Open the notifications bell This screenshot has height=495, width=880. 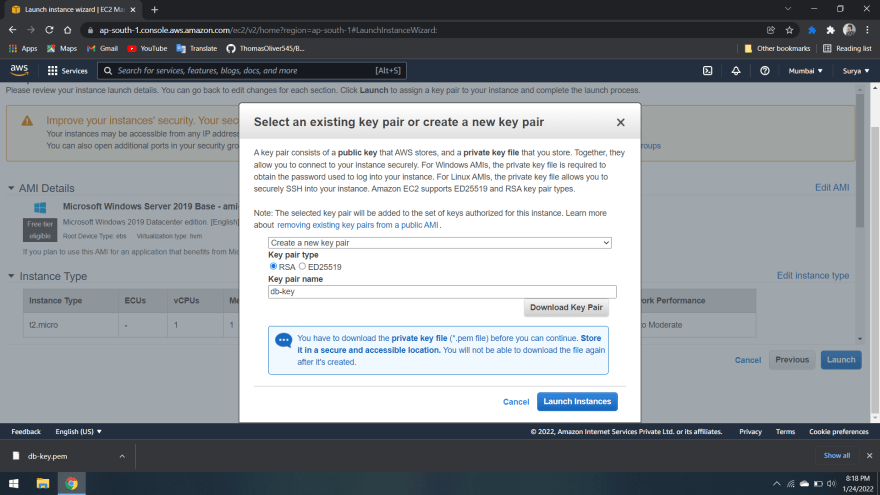click(x=736, y=71)
